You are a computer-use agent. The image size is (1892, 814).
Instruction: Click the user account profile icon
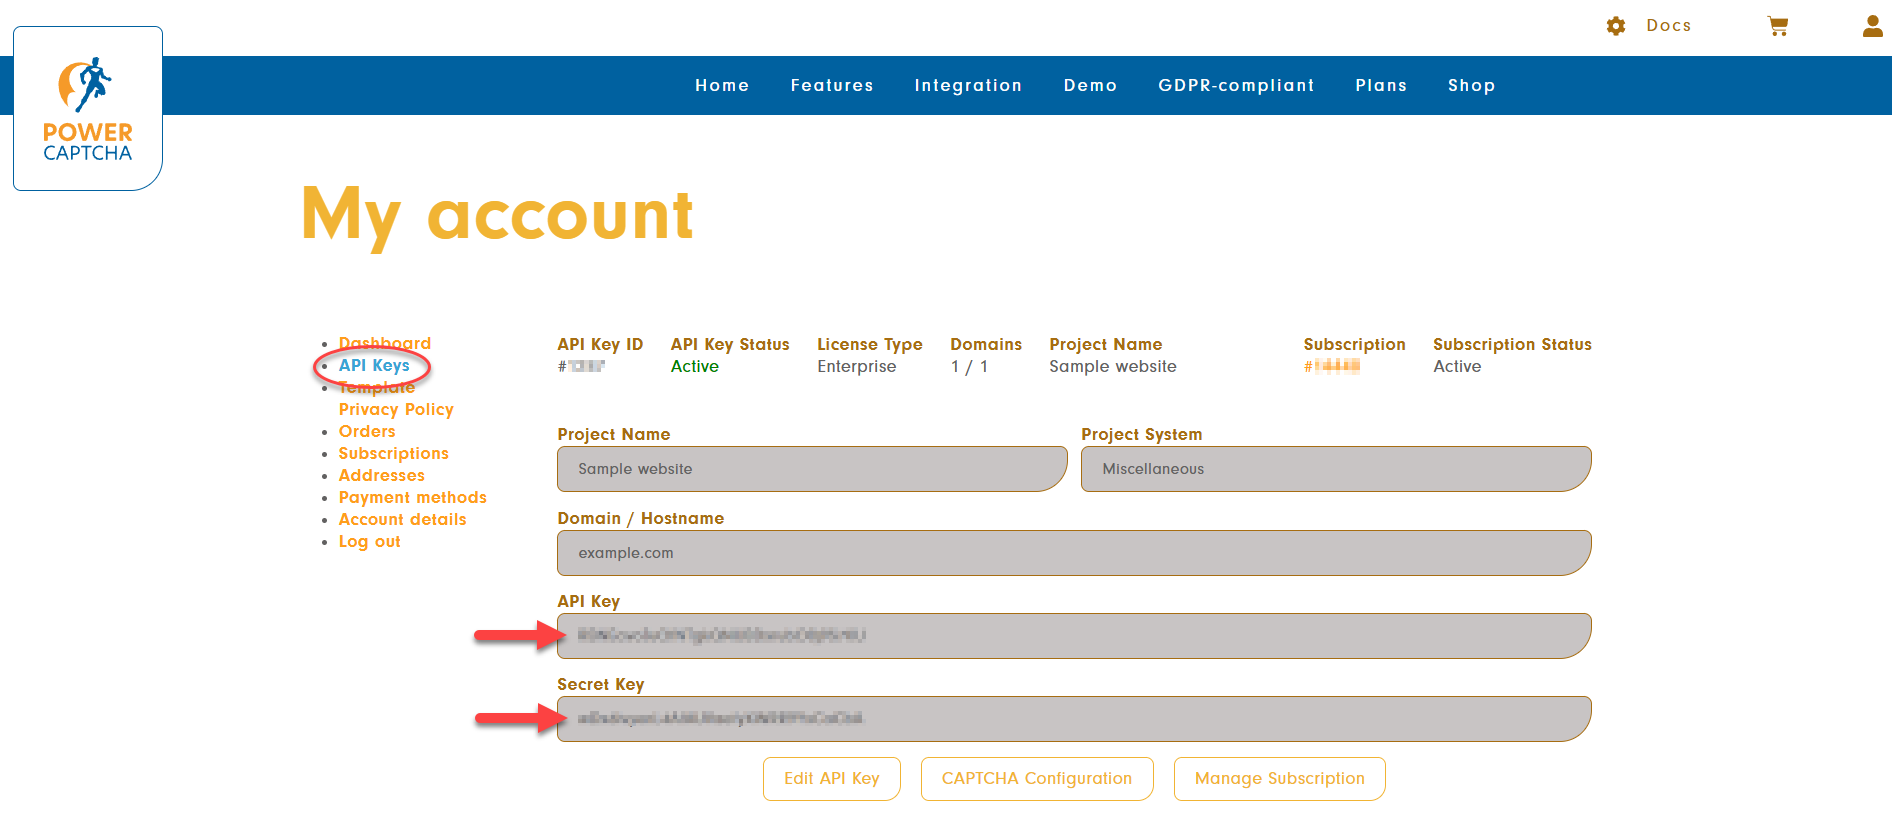(x=1873, y=26)
